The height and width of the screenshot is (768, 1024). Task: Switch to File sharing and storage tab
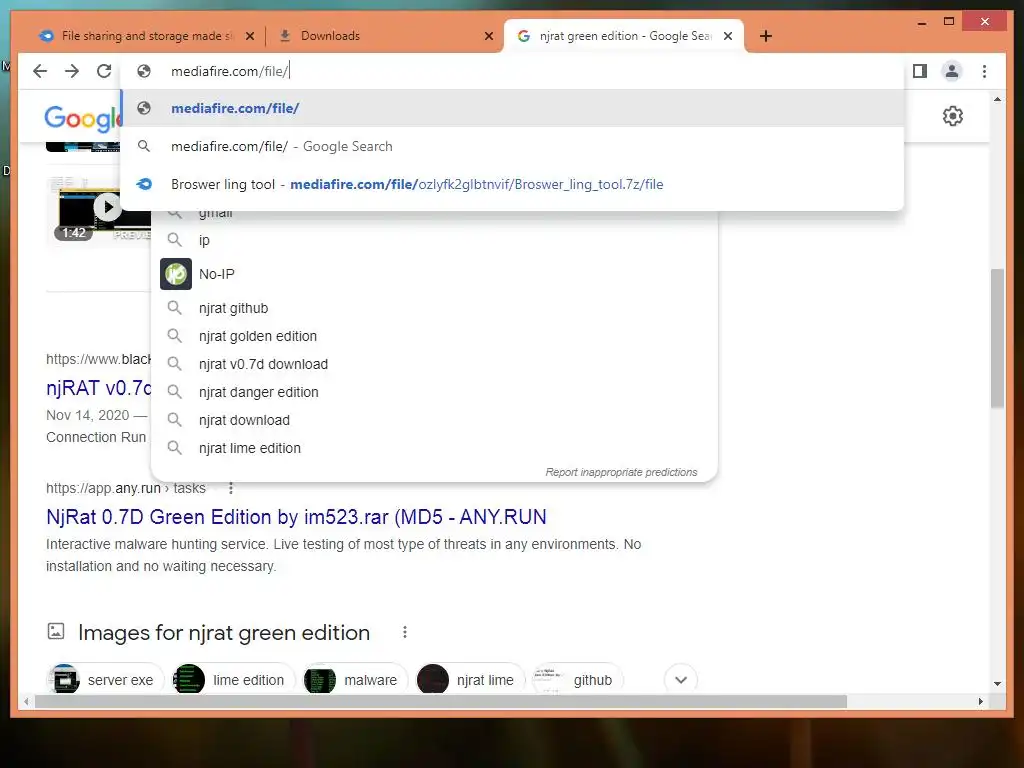(146, 36)
